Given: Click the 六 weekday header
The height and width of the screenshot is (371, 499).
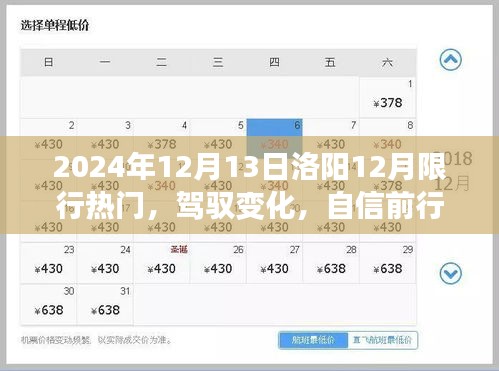Looking at the screenshot, I should coord(387,62).
